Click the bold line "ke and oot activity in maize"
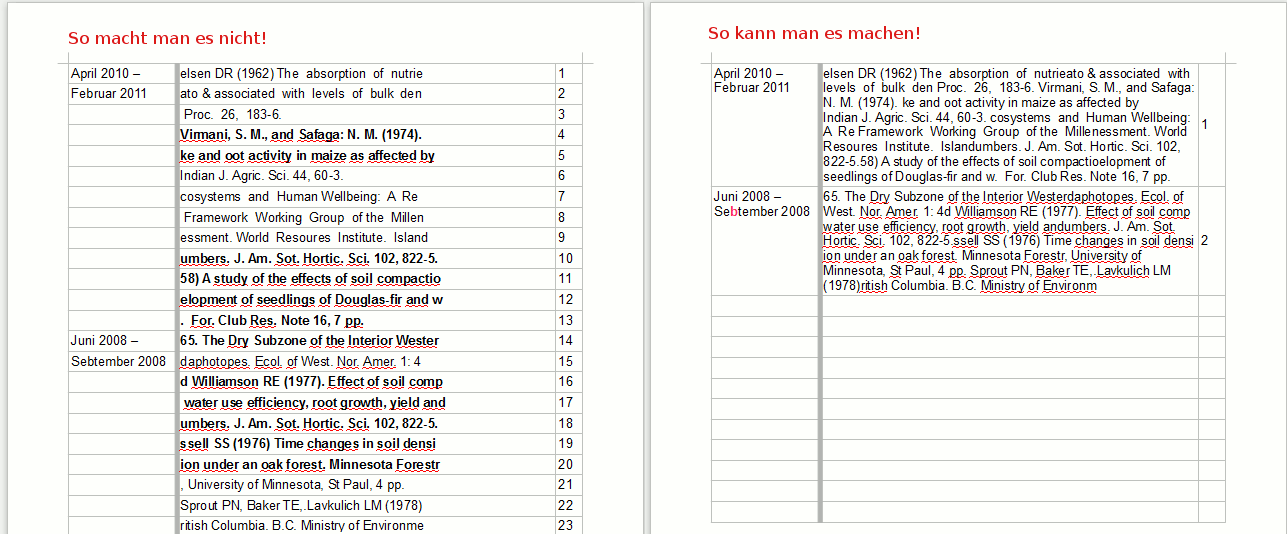This screenshot has height=534, width=1287. coord(306,156)
